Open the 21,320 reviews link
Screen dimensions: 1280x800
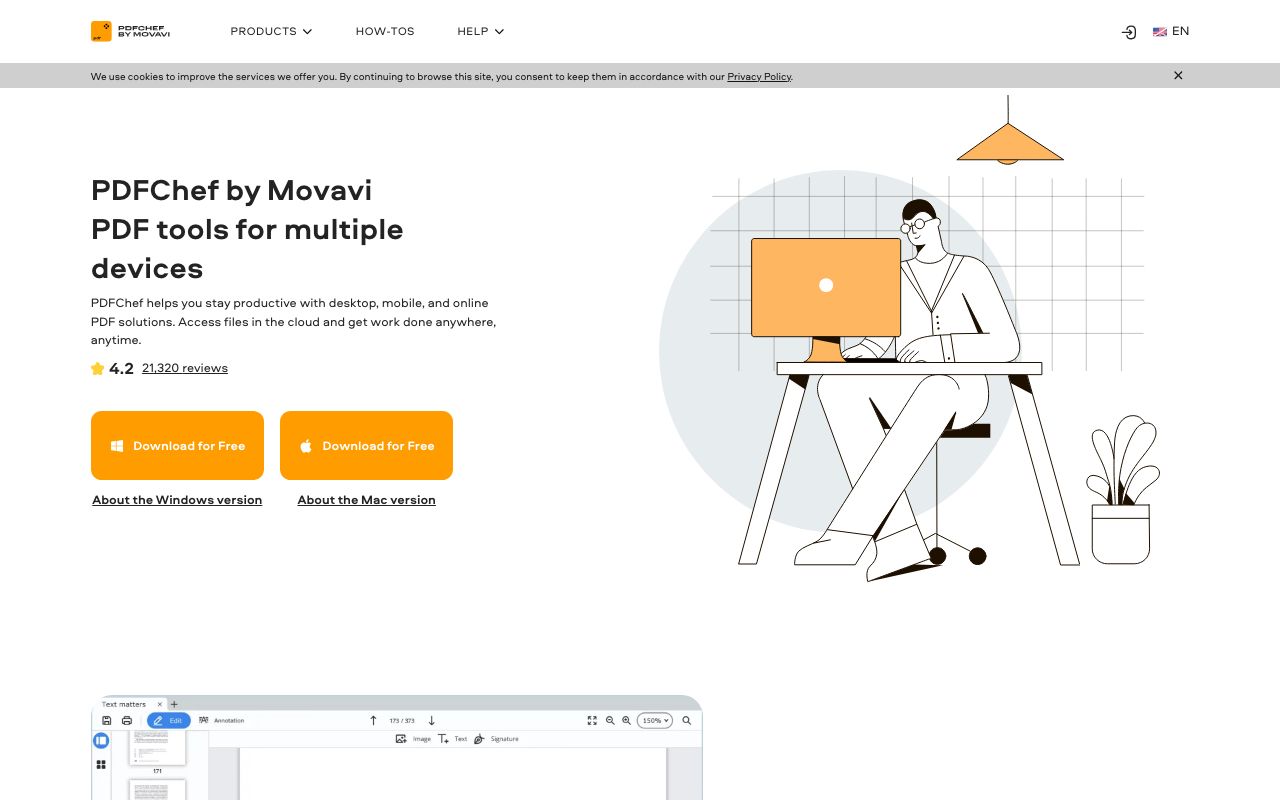click(185, 368)
